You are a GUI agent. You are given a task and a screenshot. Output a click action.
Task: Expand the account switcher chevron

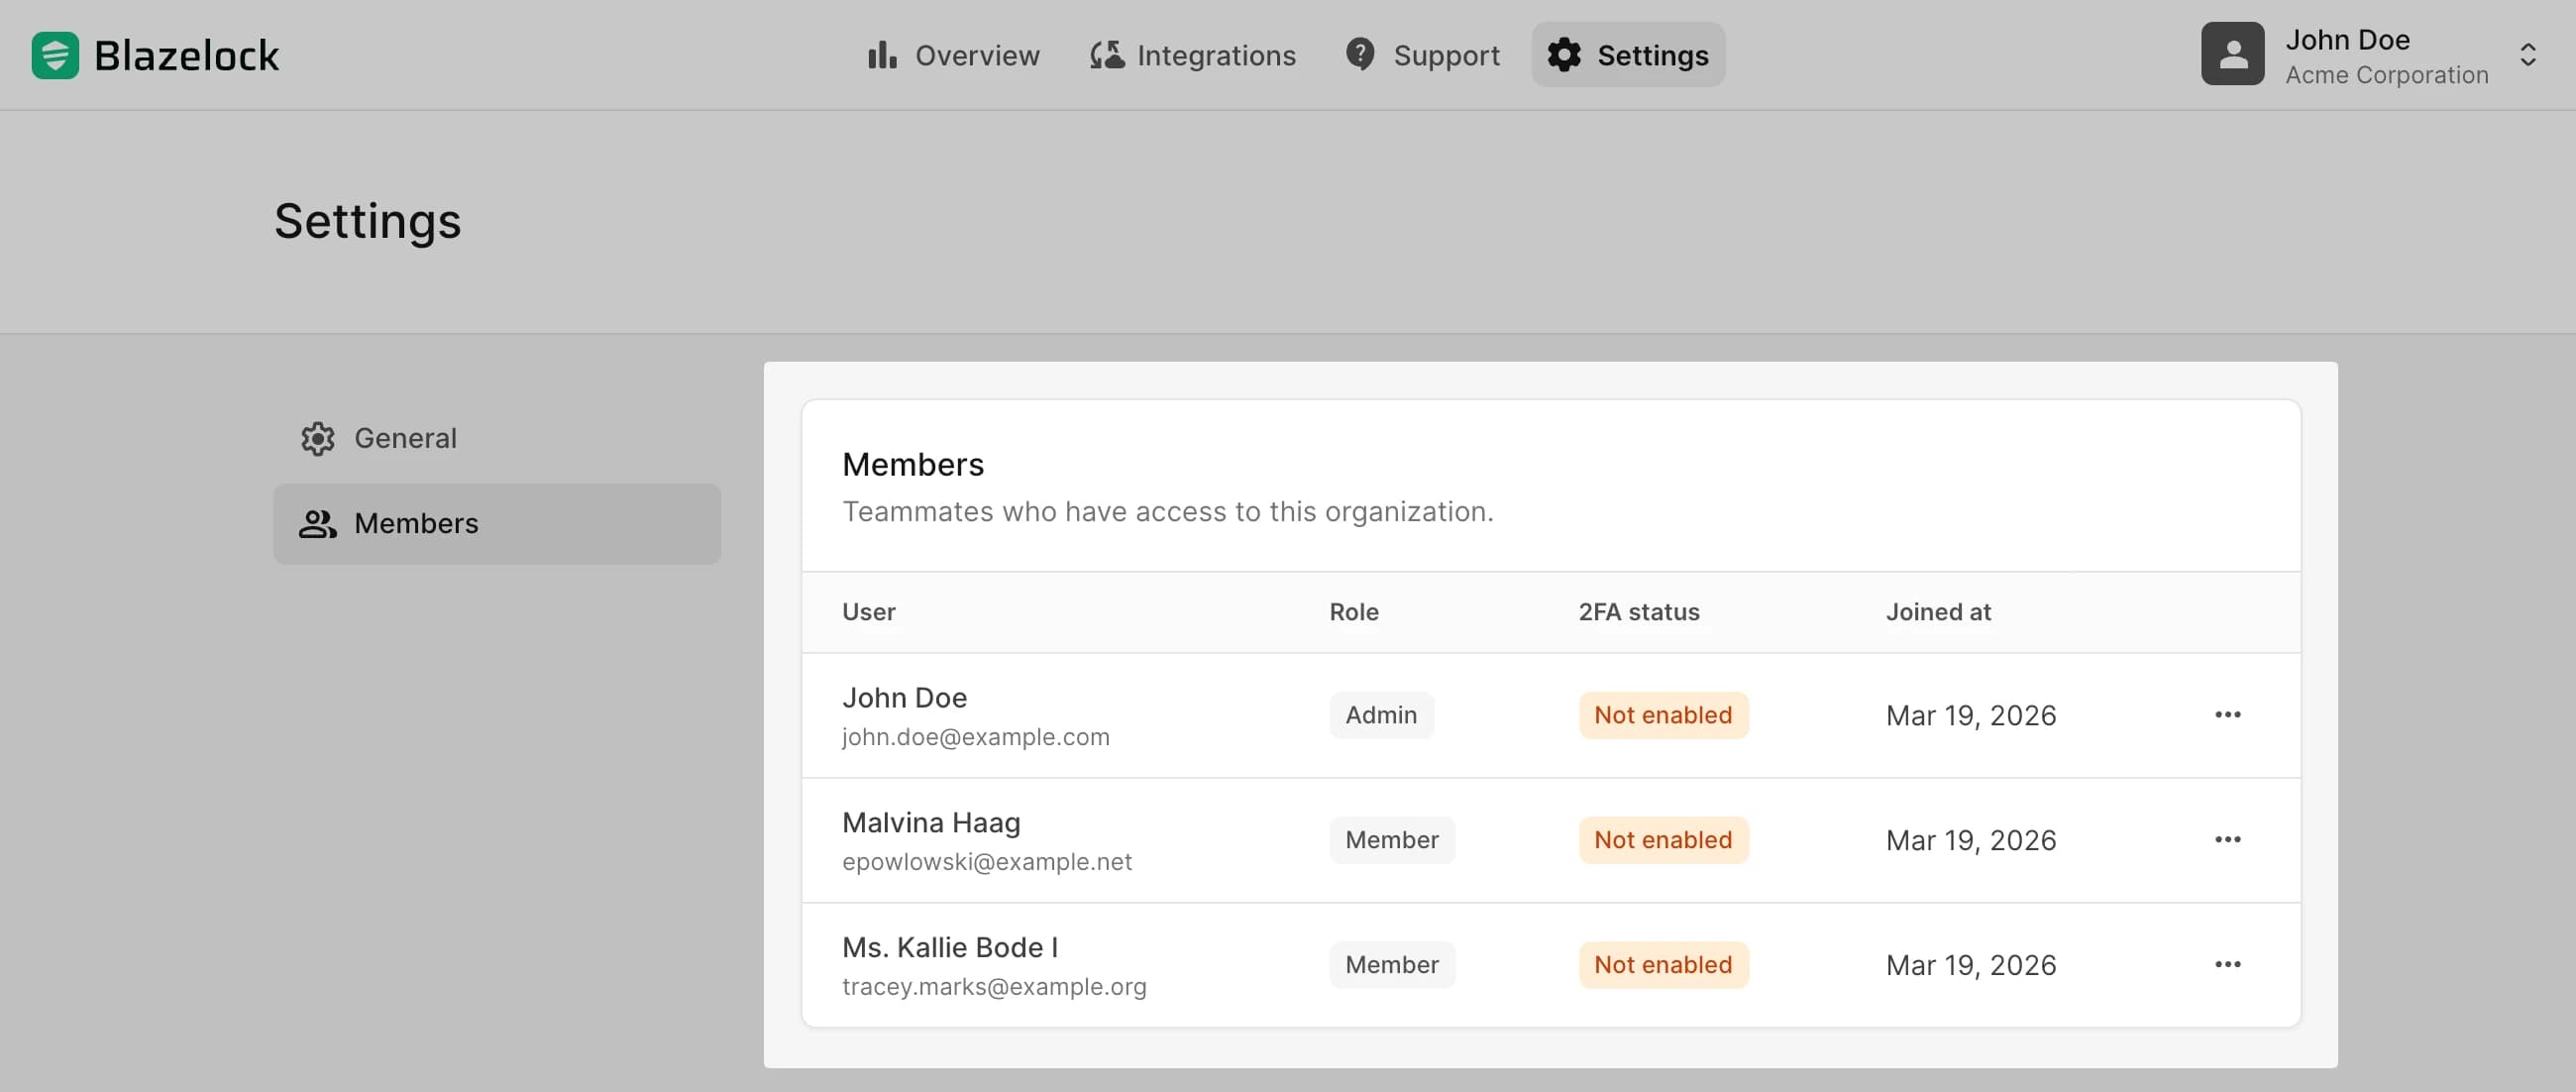click(x=2527, y=55)
